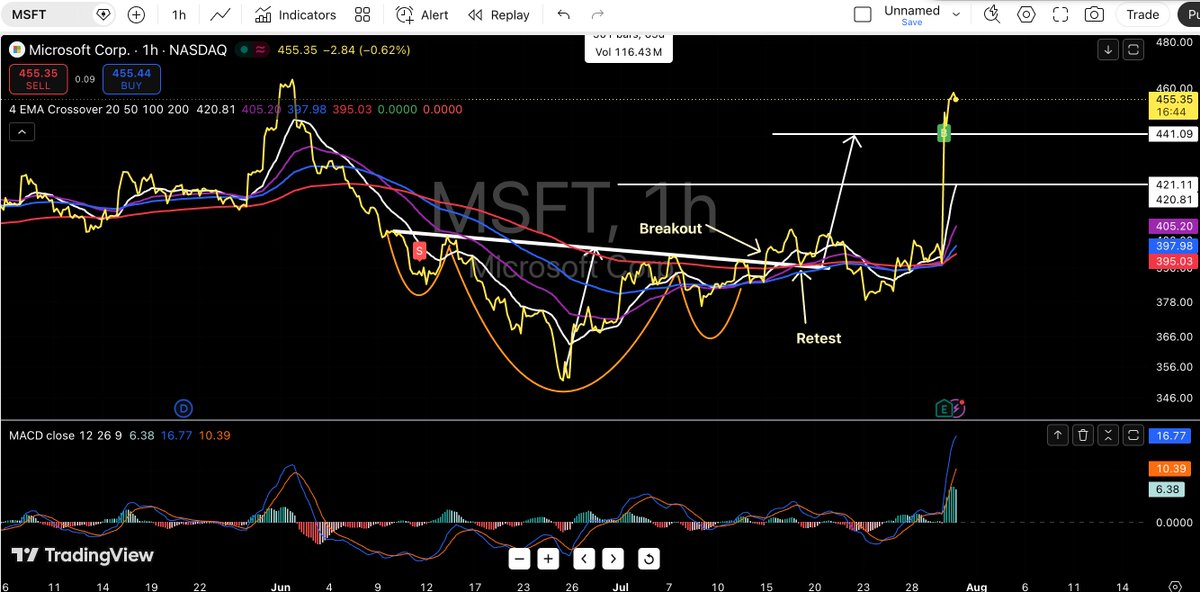
Task: Open chart settings hexagon icon
Action: tap(1026, 15)
